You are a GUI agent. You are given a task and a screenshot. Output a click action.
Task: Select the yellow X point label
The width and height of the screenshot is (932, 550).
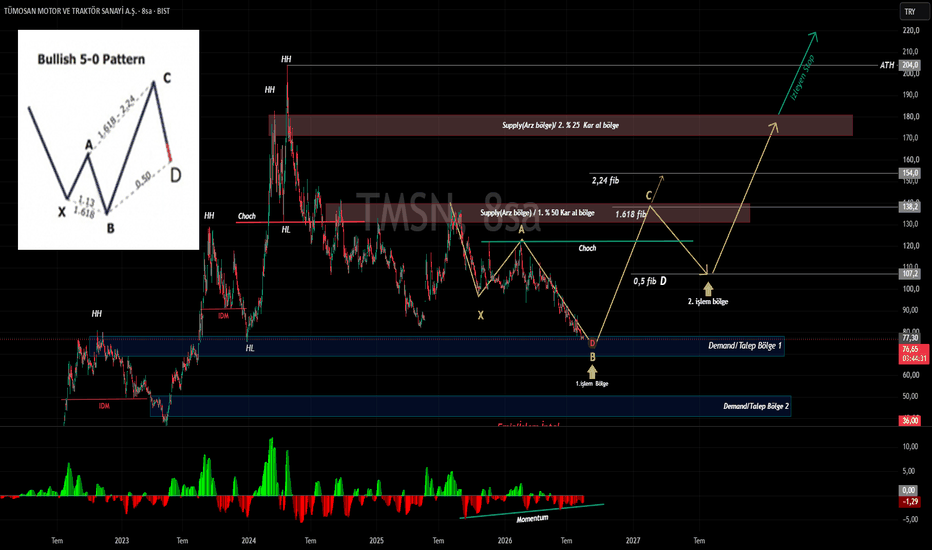[x=481, y=316]
